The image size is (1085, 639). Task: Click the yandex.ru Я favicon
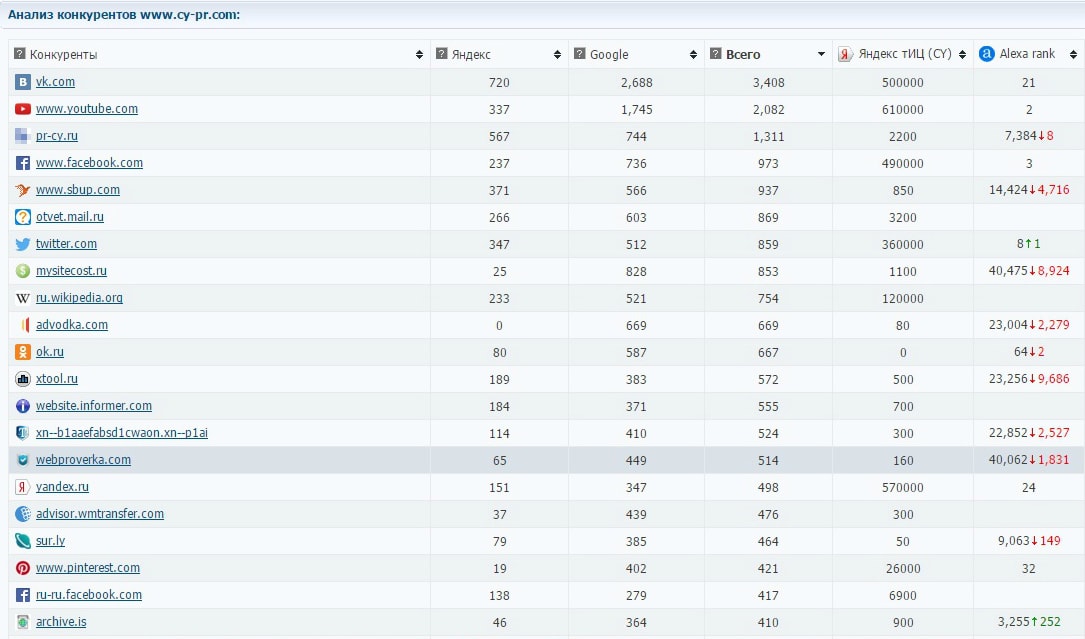click(x=23, y=487)
